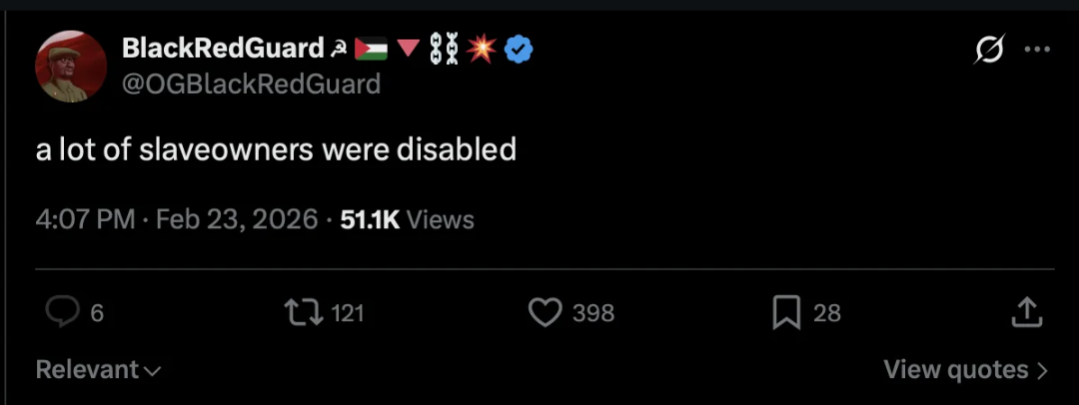Click the tweet text about slaveowners
This screenshot has height=405, width=1079.
click(x=276, y=149)
